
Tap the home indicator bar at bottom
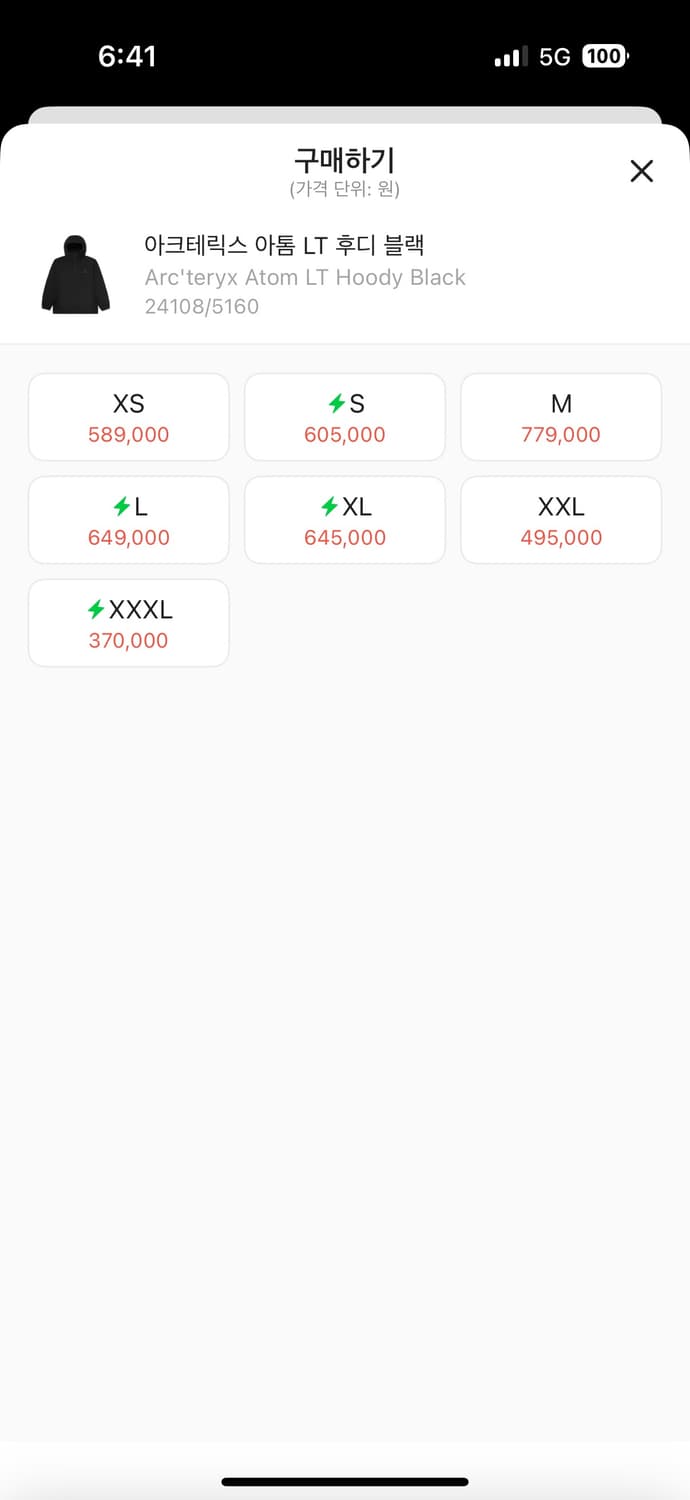tap(345, 1481)
